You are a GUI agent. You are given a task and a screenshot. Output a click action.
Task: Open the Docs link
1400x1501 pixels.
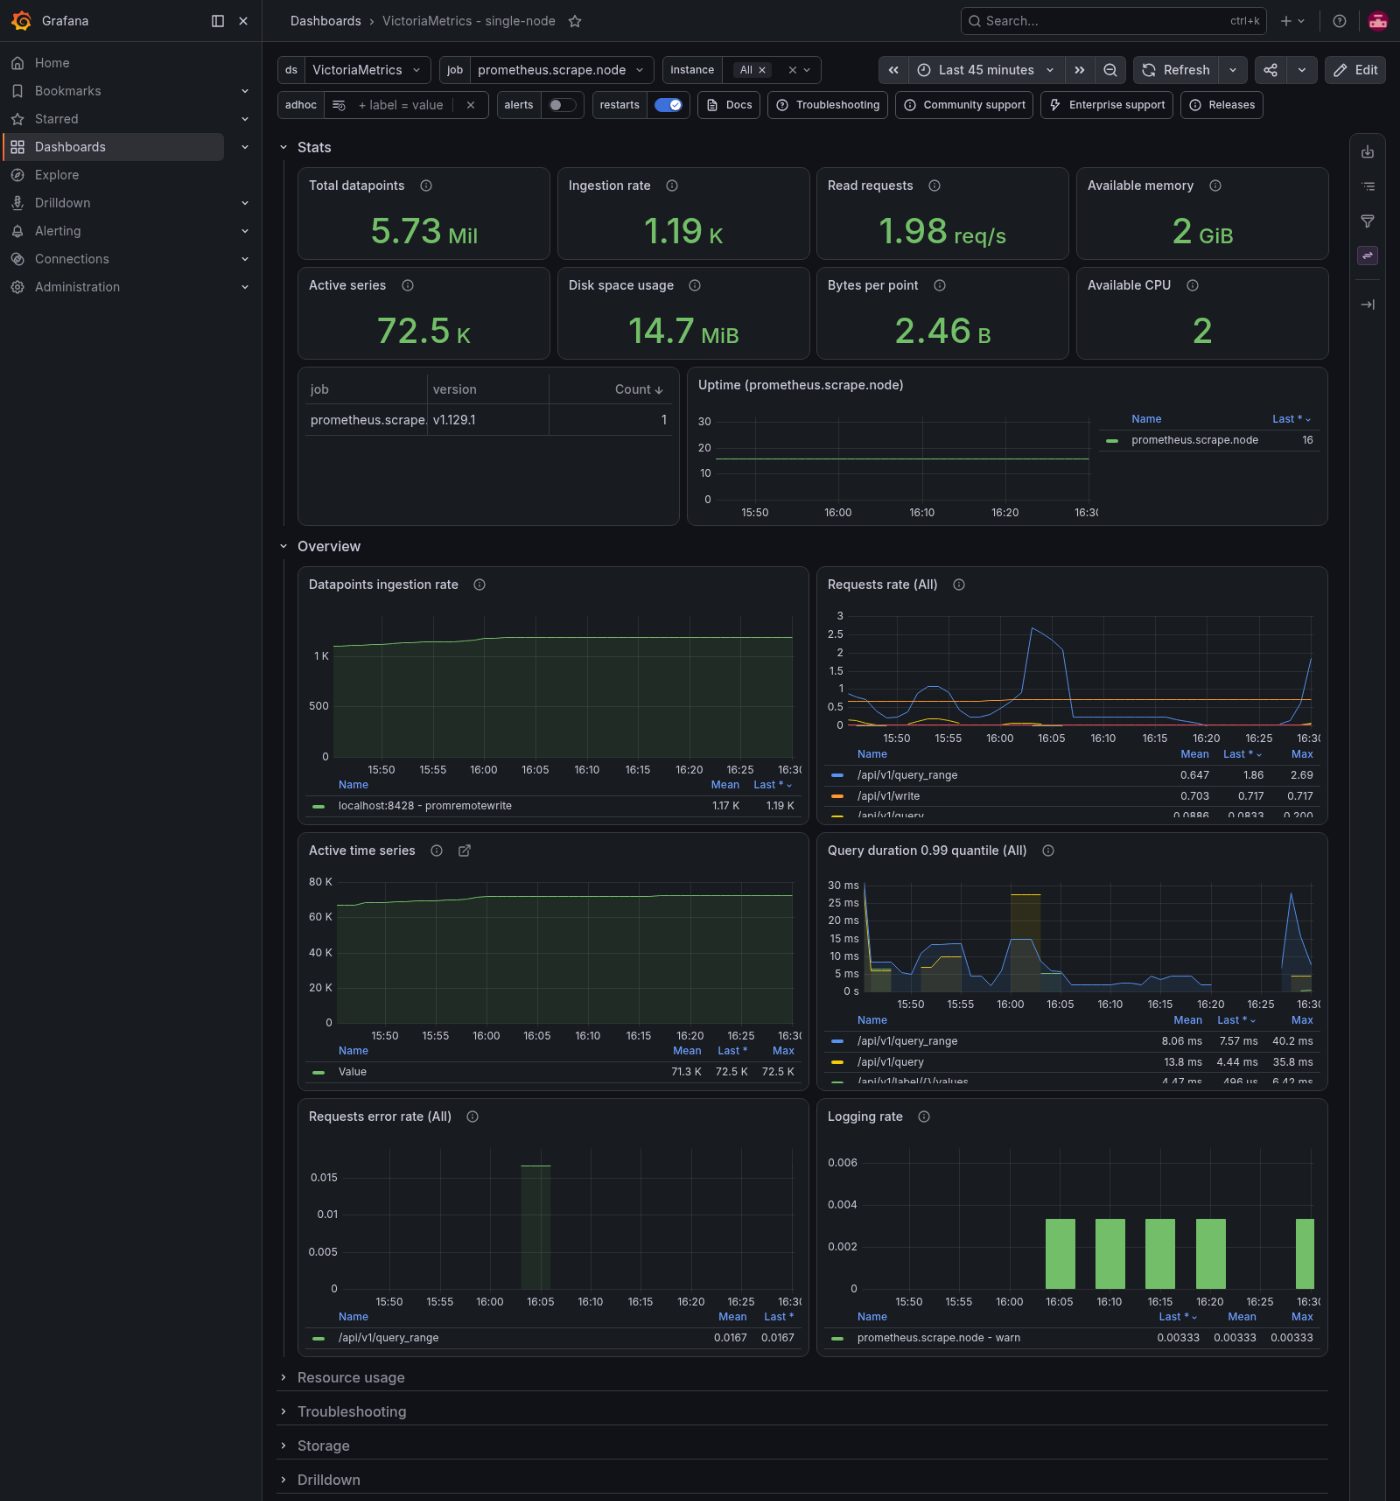tap(729, 105)
